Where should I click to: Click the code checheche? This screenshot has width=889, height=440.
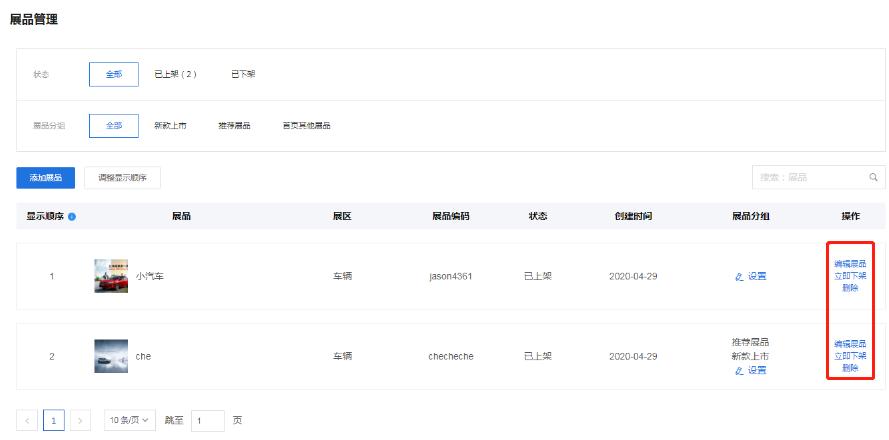(x=451, y=357)
